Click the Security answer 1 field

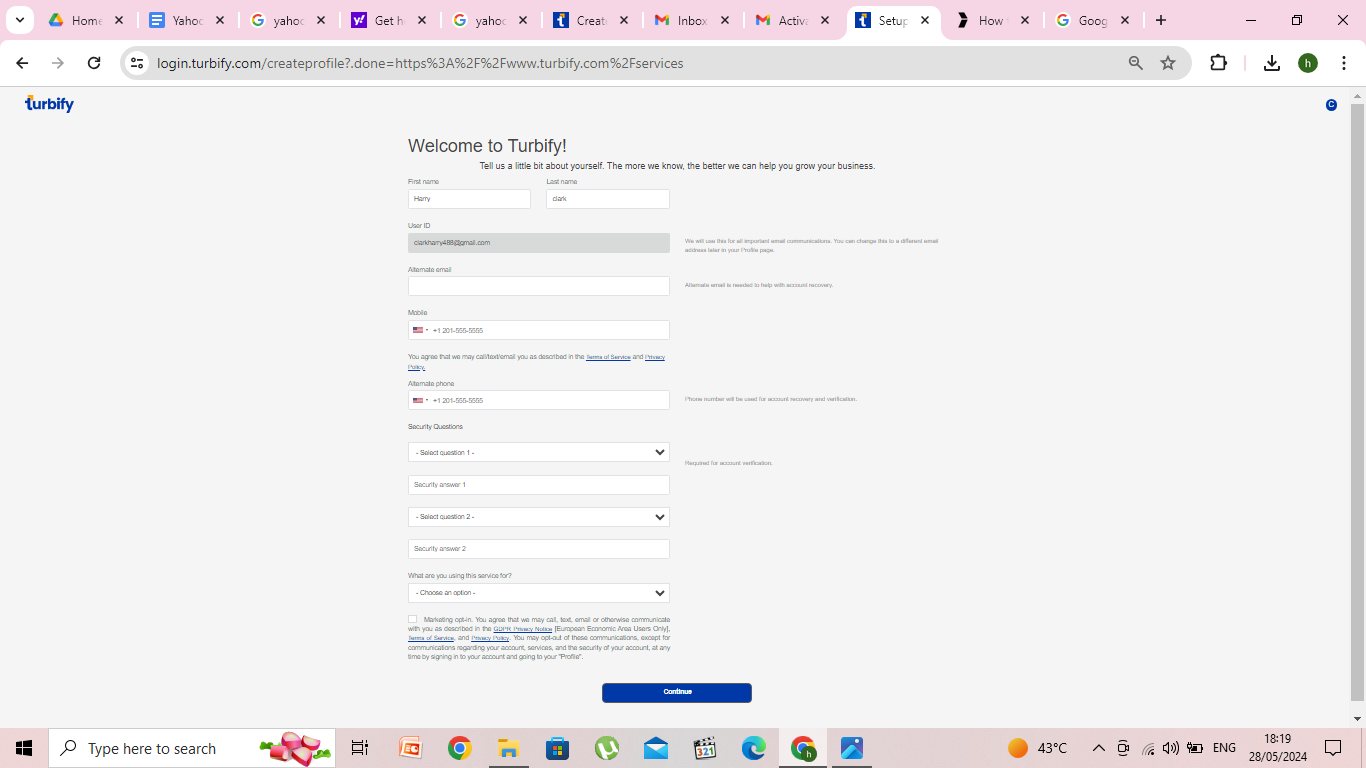point(539,485)
